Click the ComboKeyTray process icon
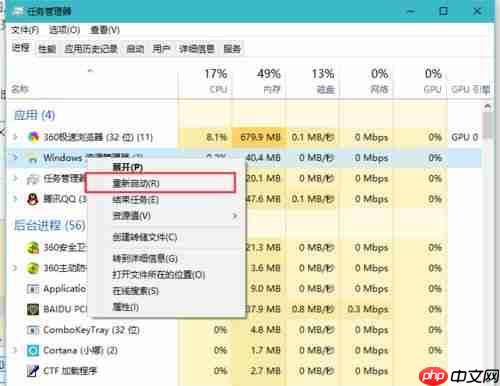 [33, 330]
